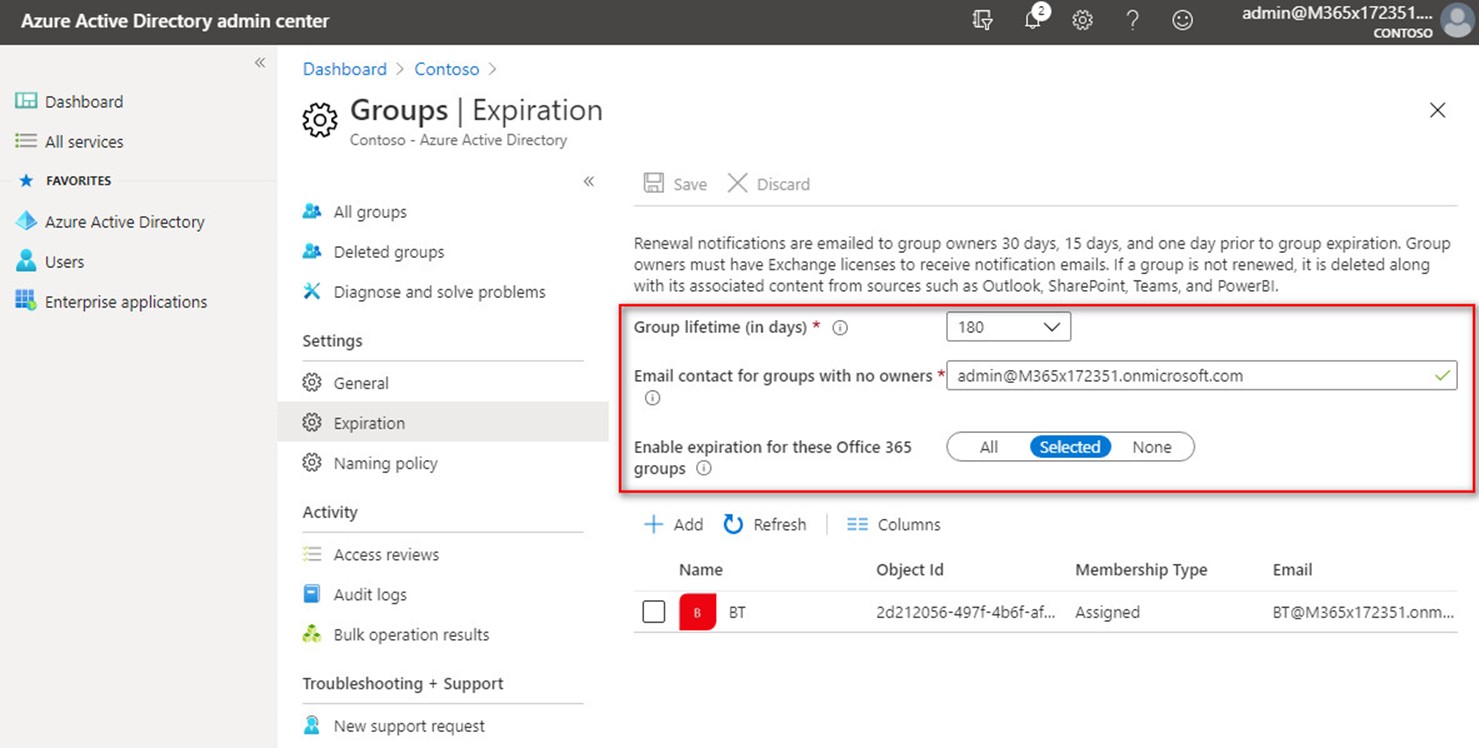
Task: Click the Users person icon
Action: [x=26, y=261]
